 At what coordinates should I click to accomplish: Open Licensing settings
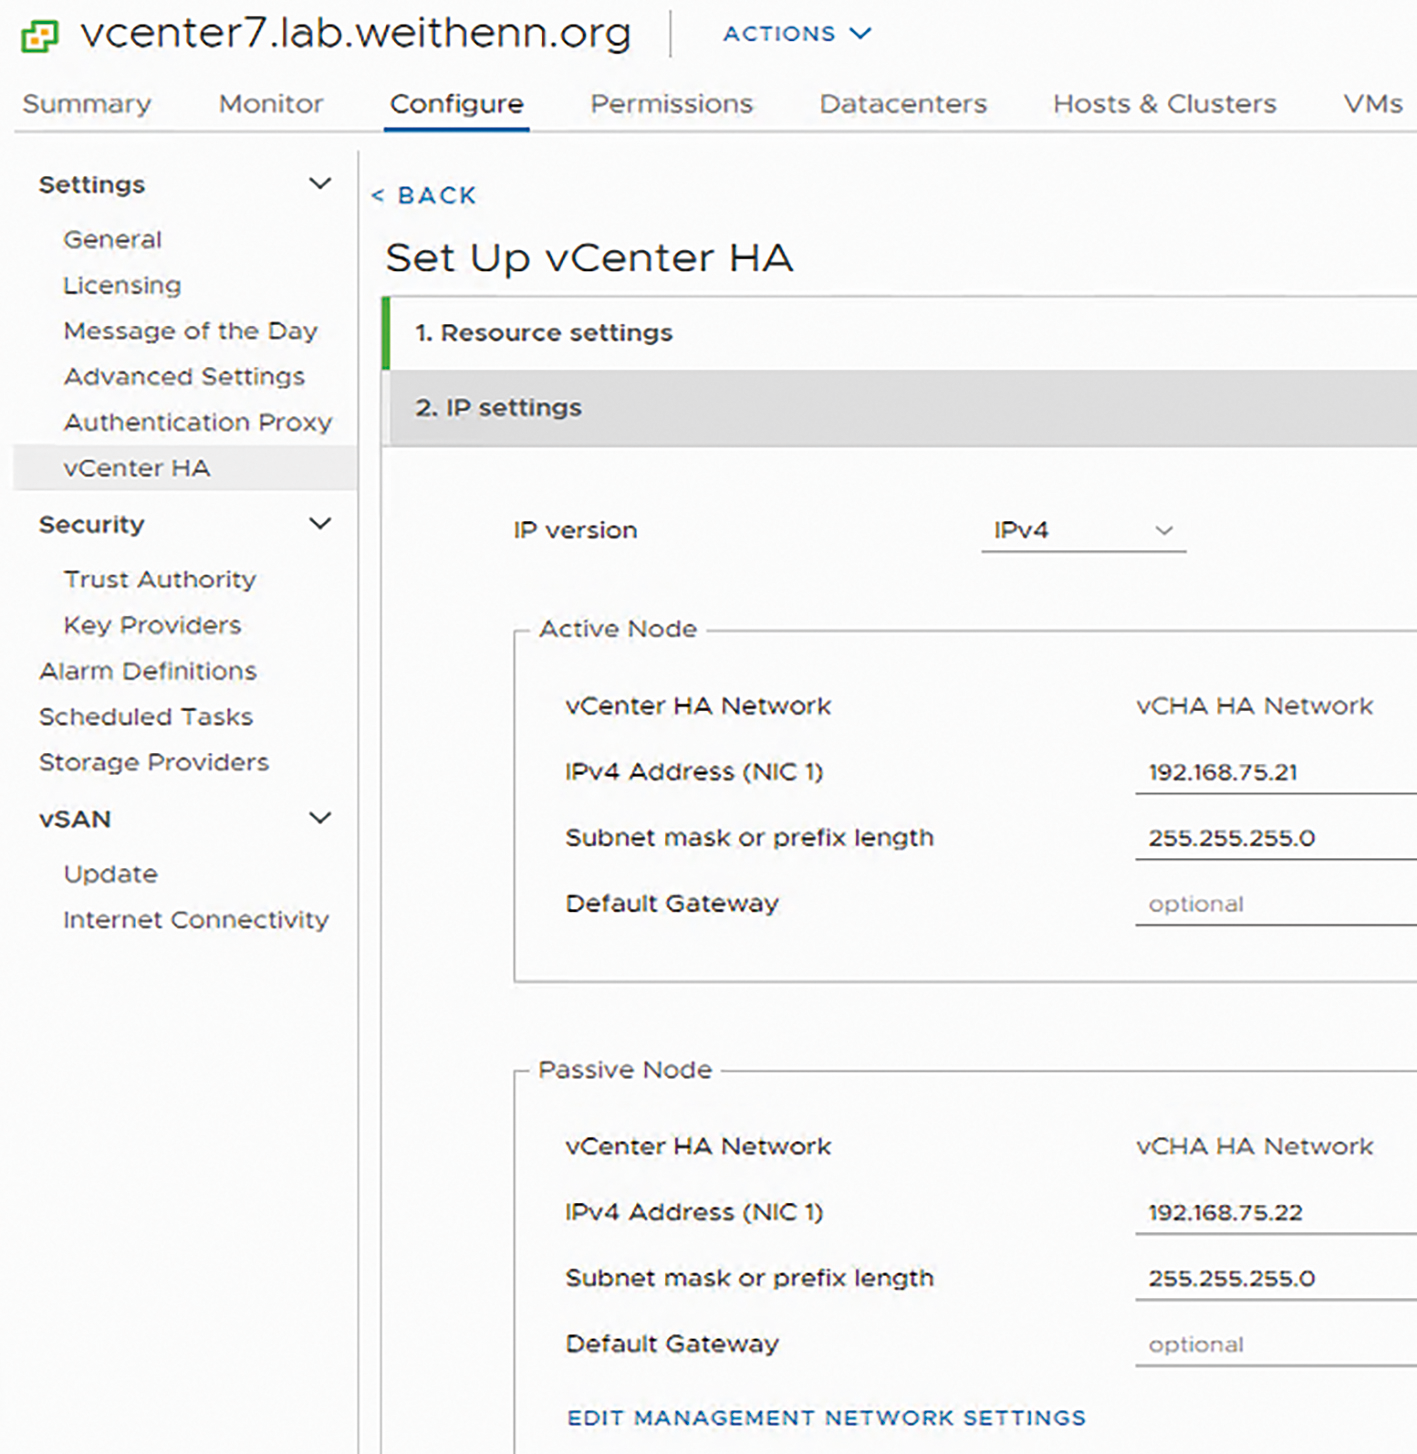[122, 286]
